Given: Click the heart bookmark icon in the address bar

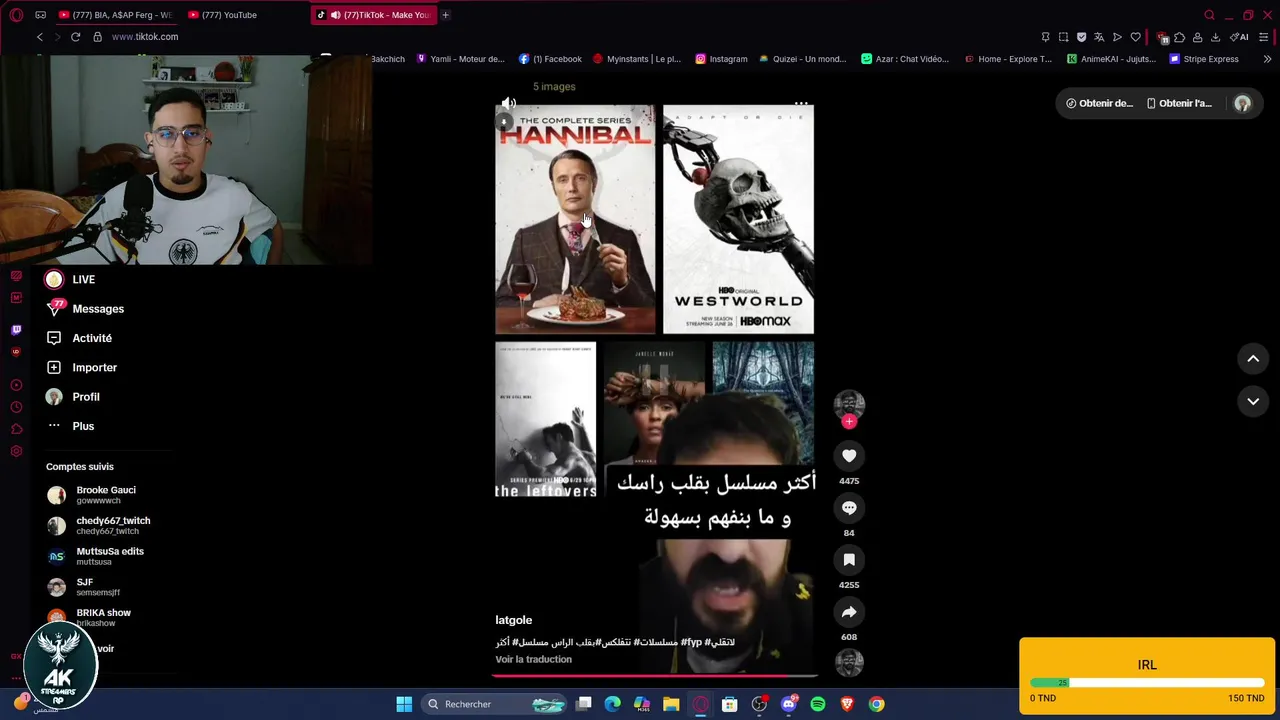Looking at the screenshot, I should (1135, 37).
